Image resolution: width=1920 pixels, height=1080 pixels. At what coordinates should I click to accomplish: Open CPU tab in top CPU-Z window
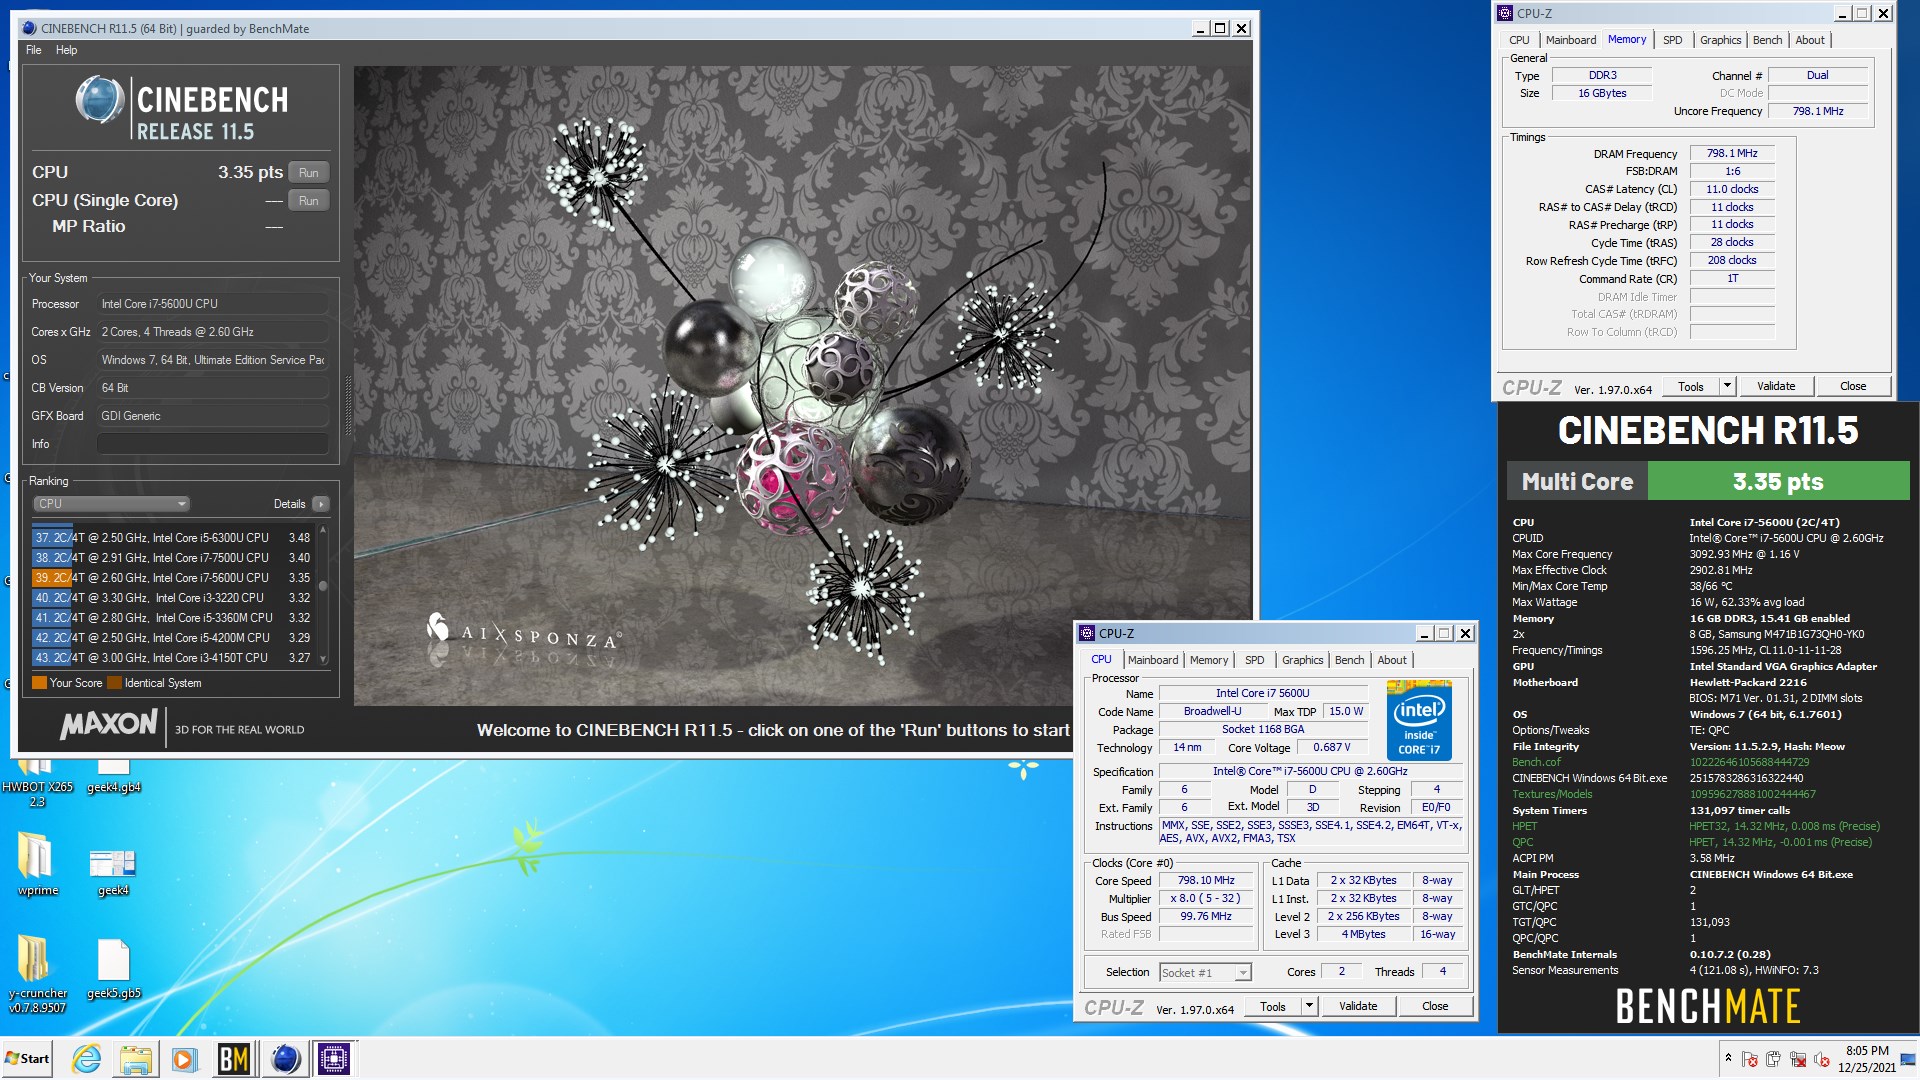[x=1519, y=40]
